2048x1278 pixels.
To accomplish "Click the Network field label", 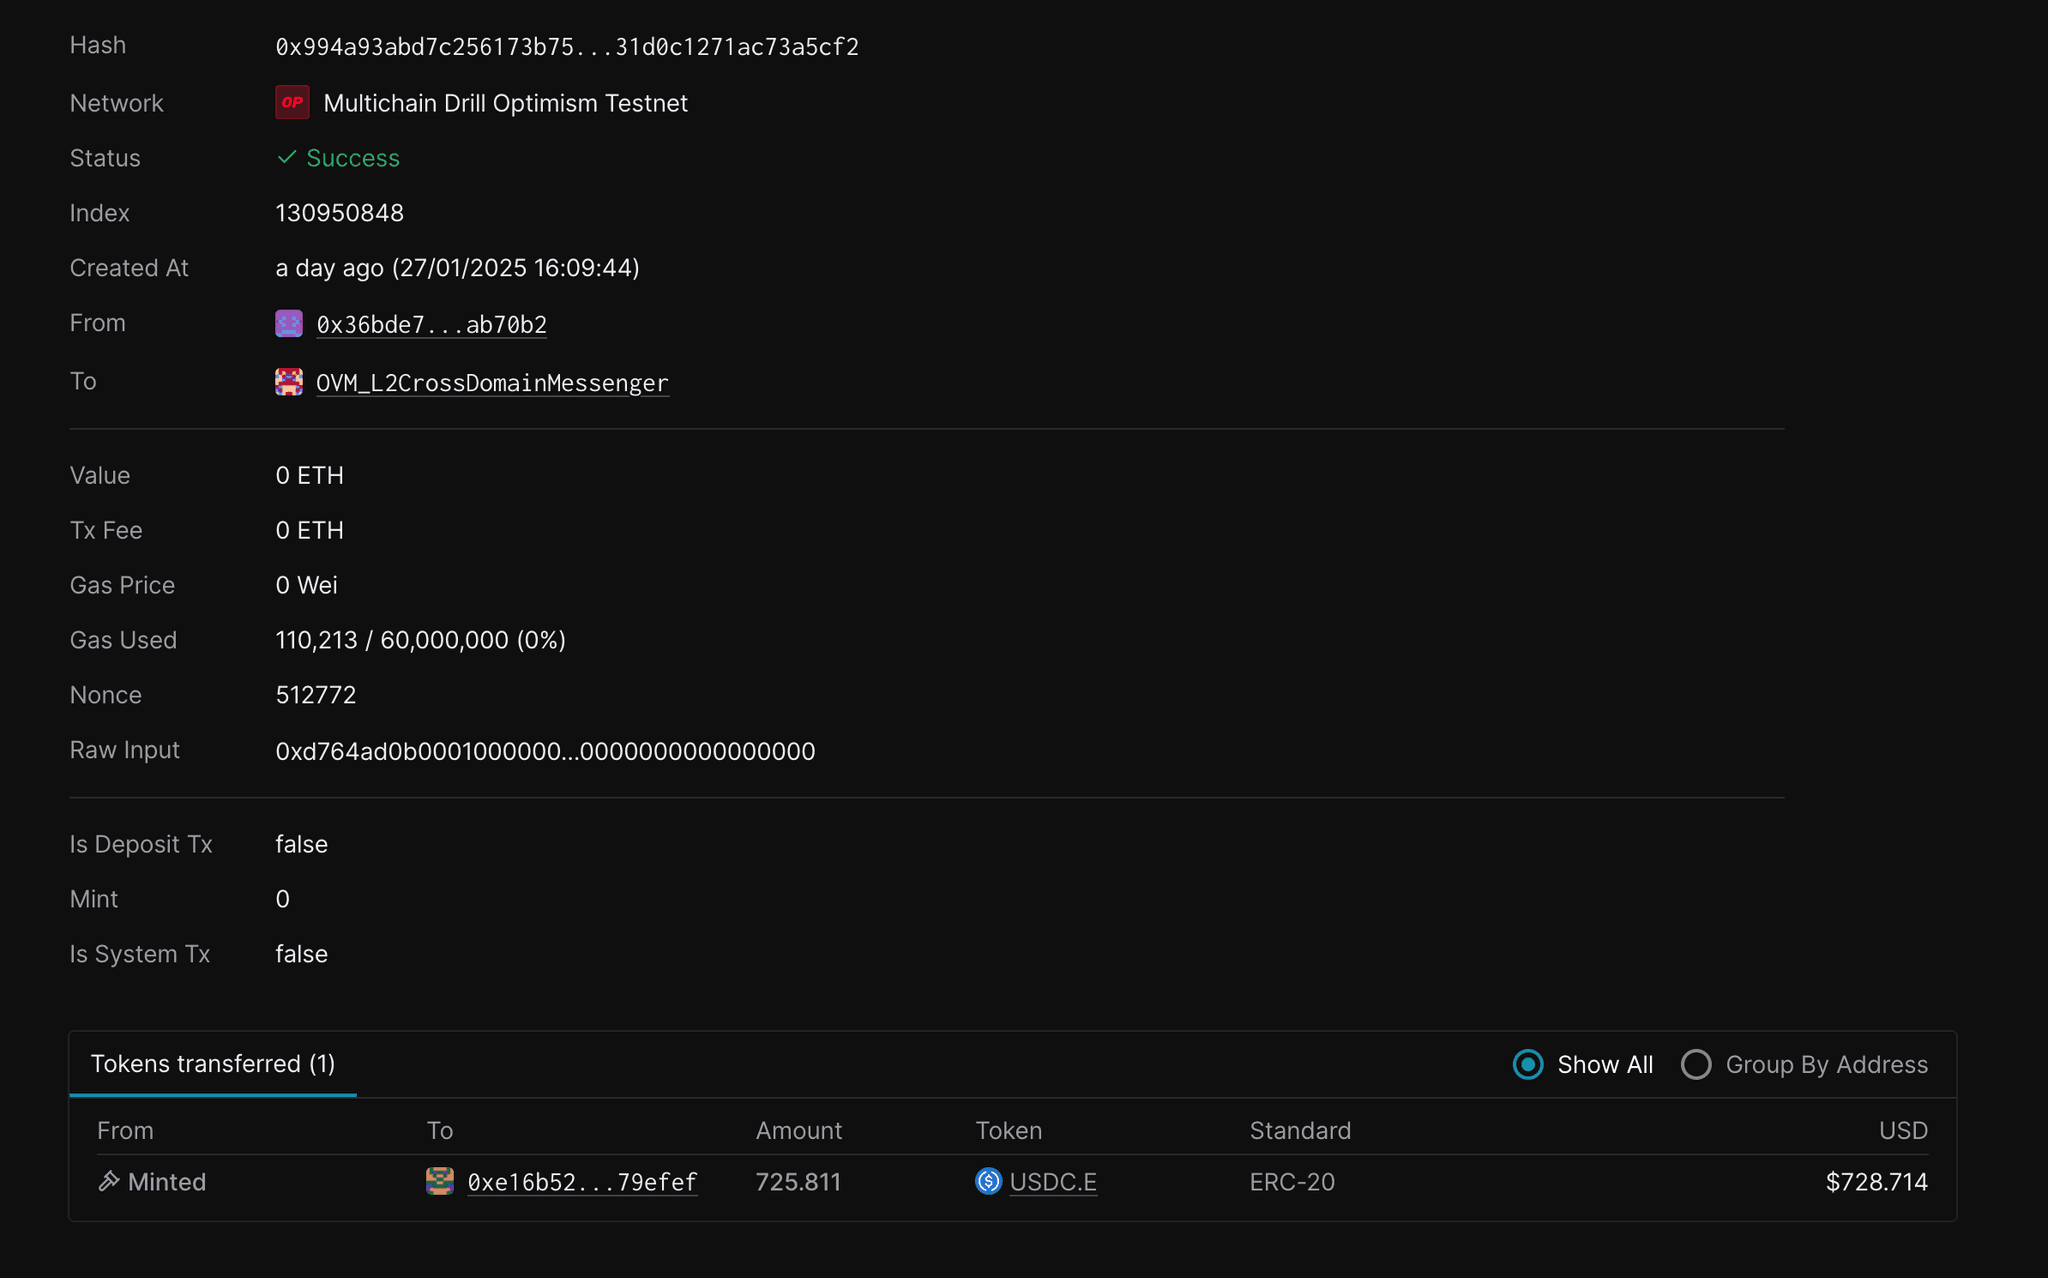I will pyautogui.click(x=116, y=103).
